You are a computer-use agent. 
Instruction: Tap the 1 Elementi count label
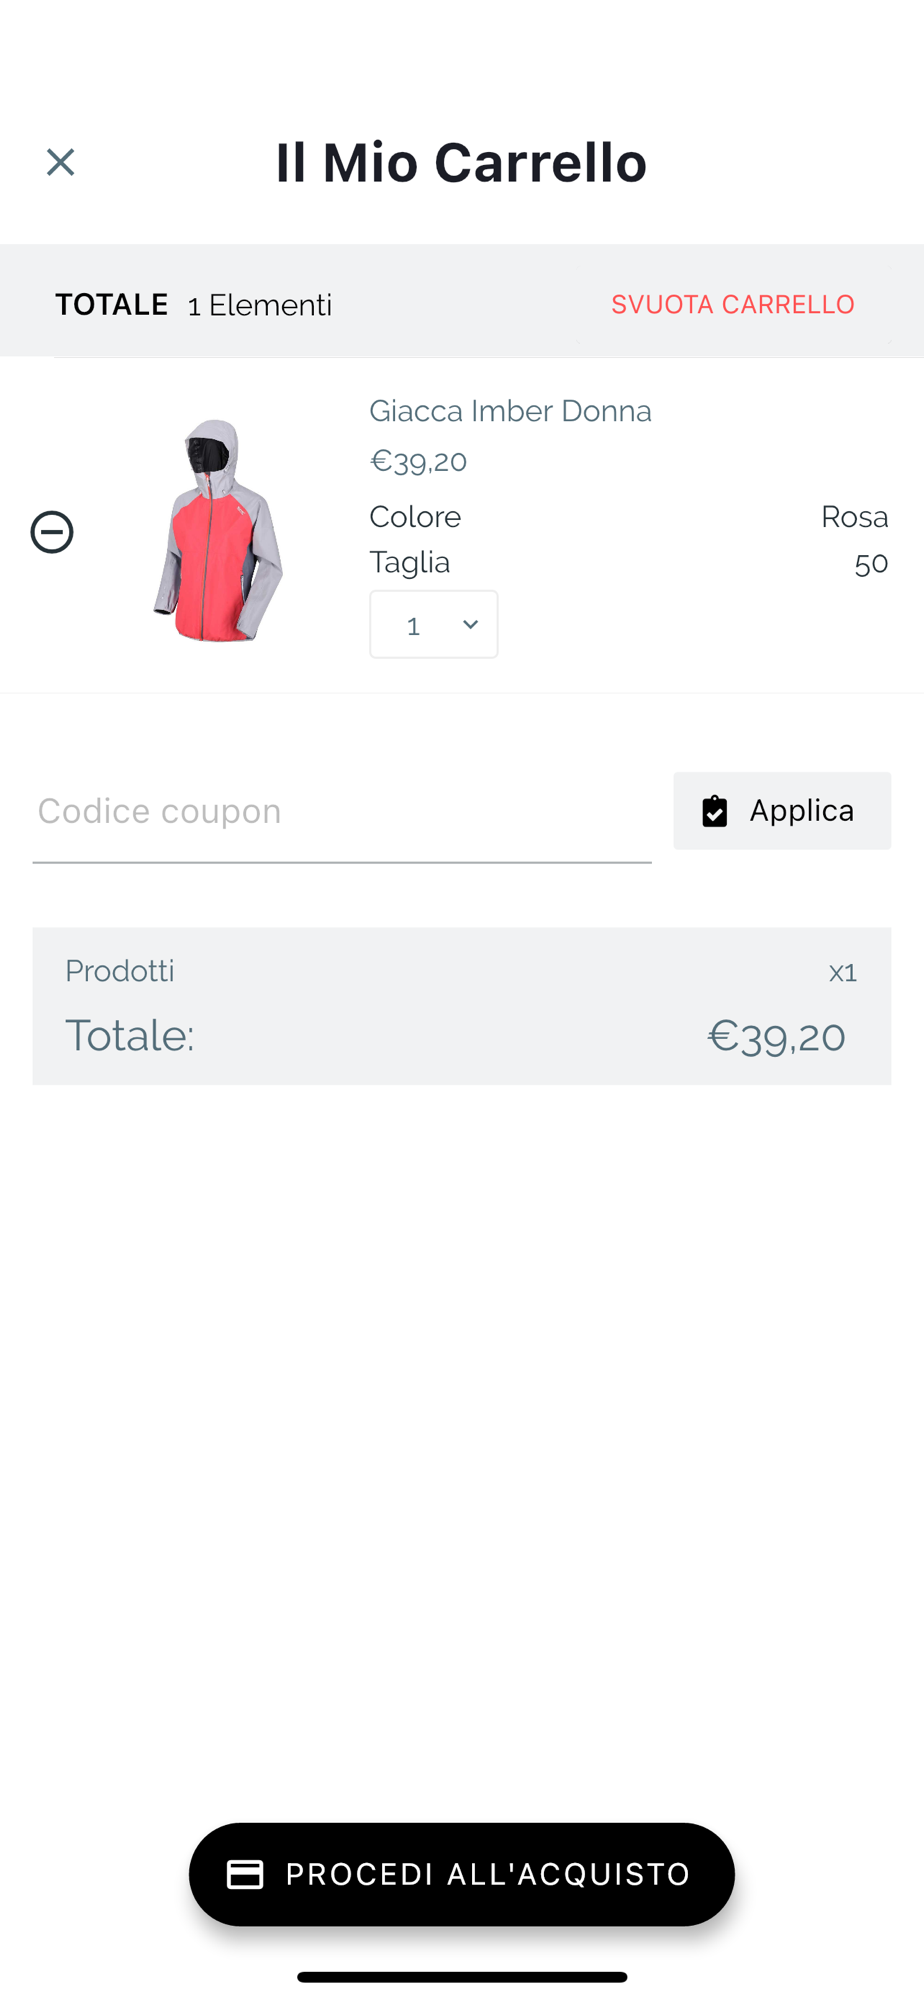[259, 305]
